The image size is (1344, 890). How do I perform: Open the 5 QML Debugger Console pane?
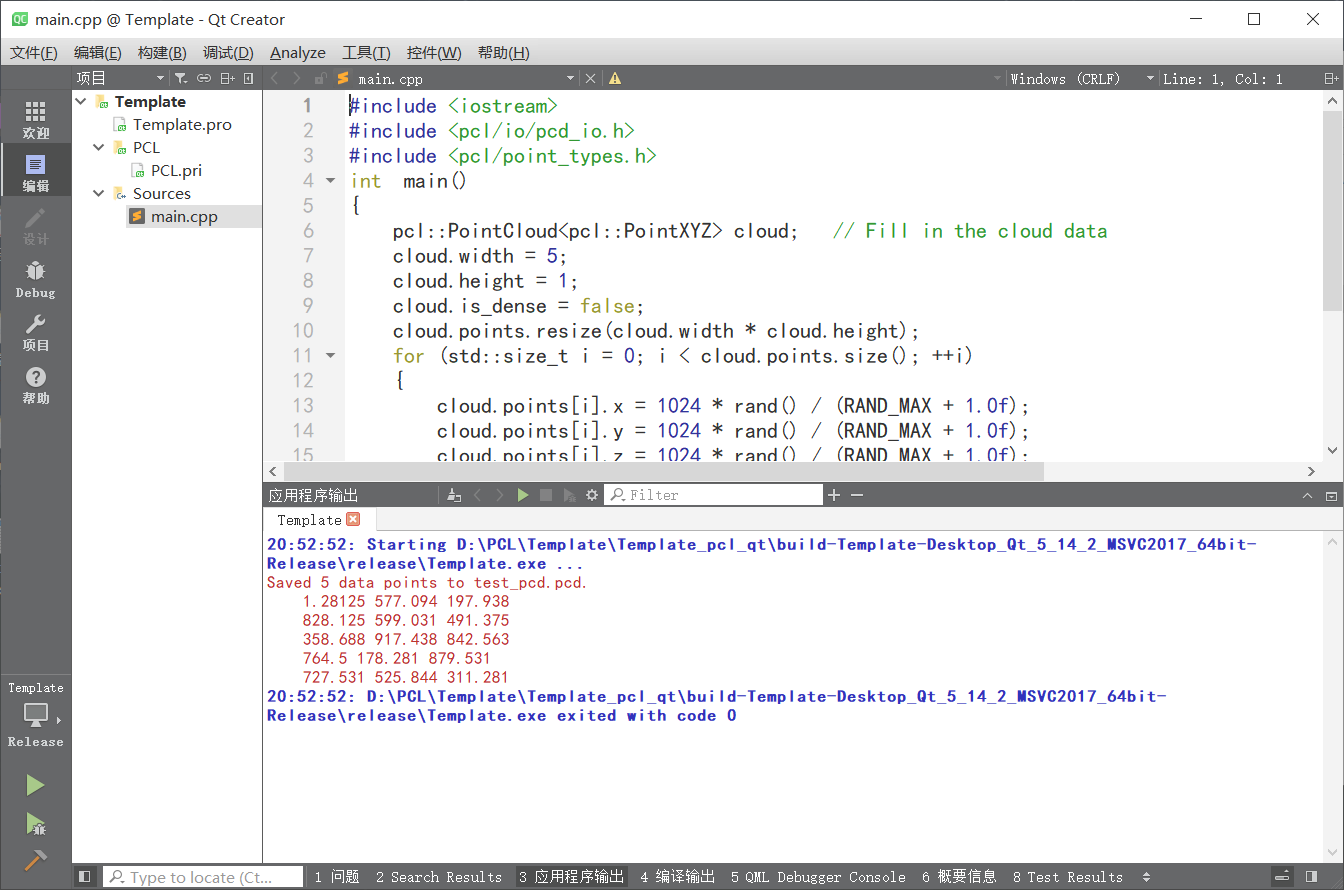(x=818, y=877)
